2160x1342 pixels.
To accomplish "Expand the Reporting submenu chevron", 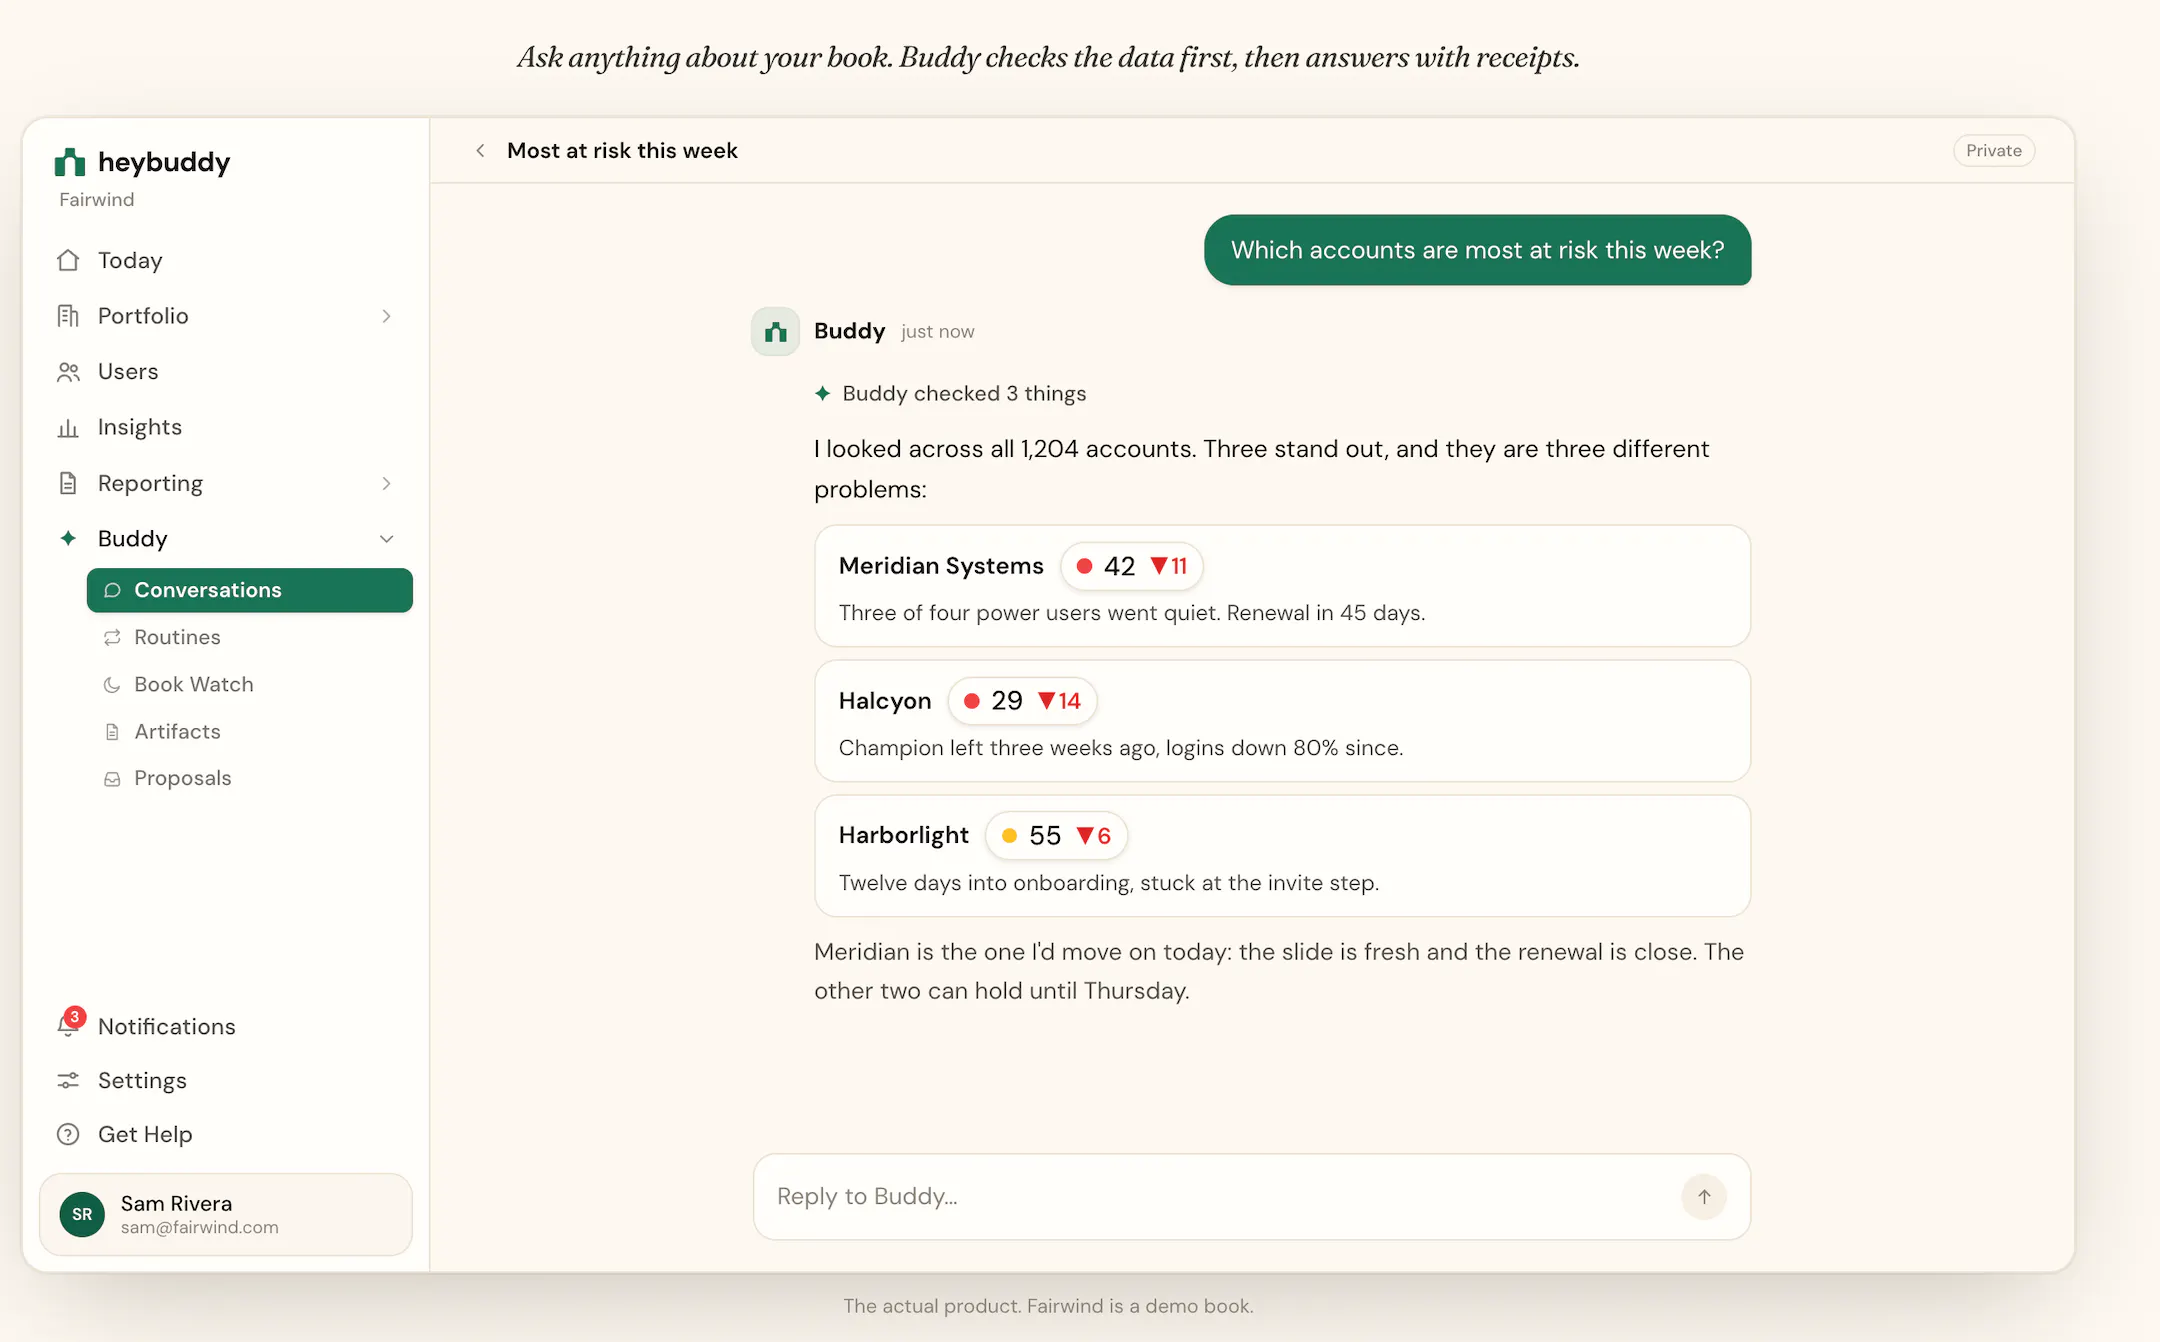I will coord(386,483).
